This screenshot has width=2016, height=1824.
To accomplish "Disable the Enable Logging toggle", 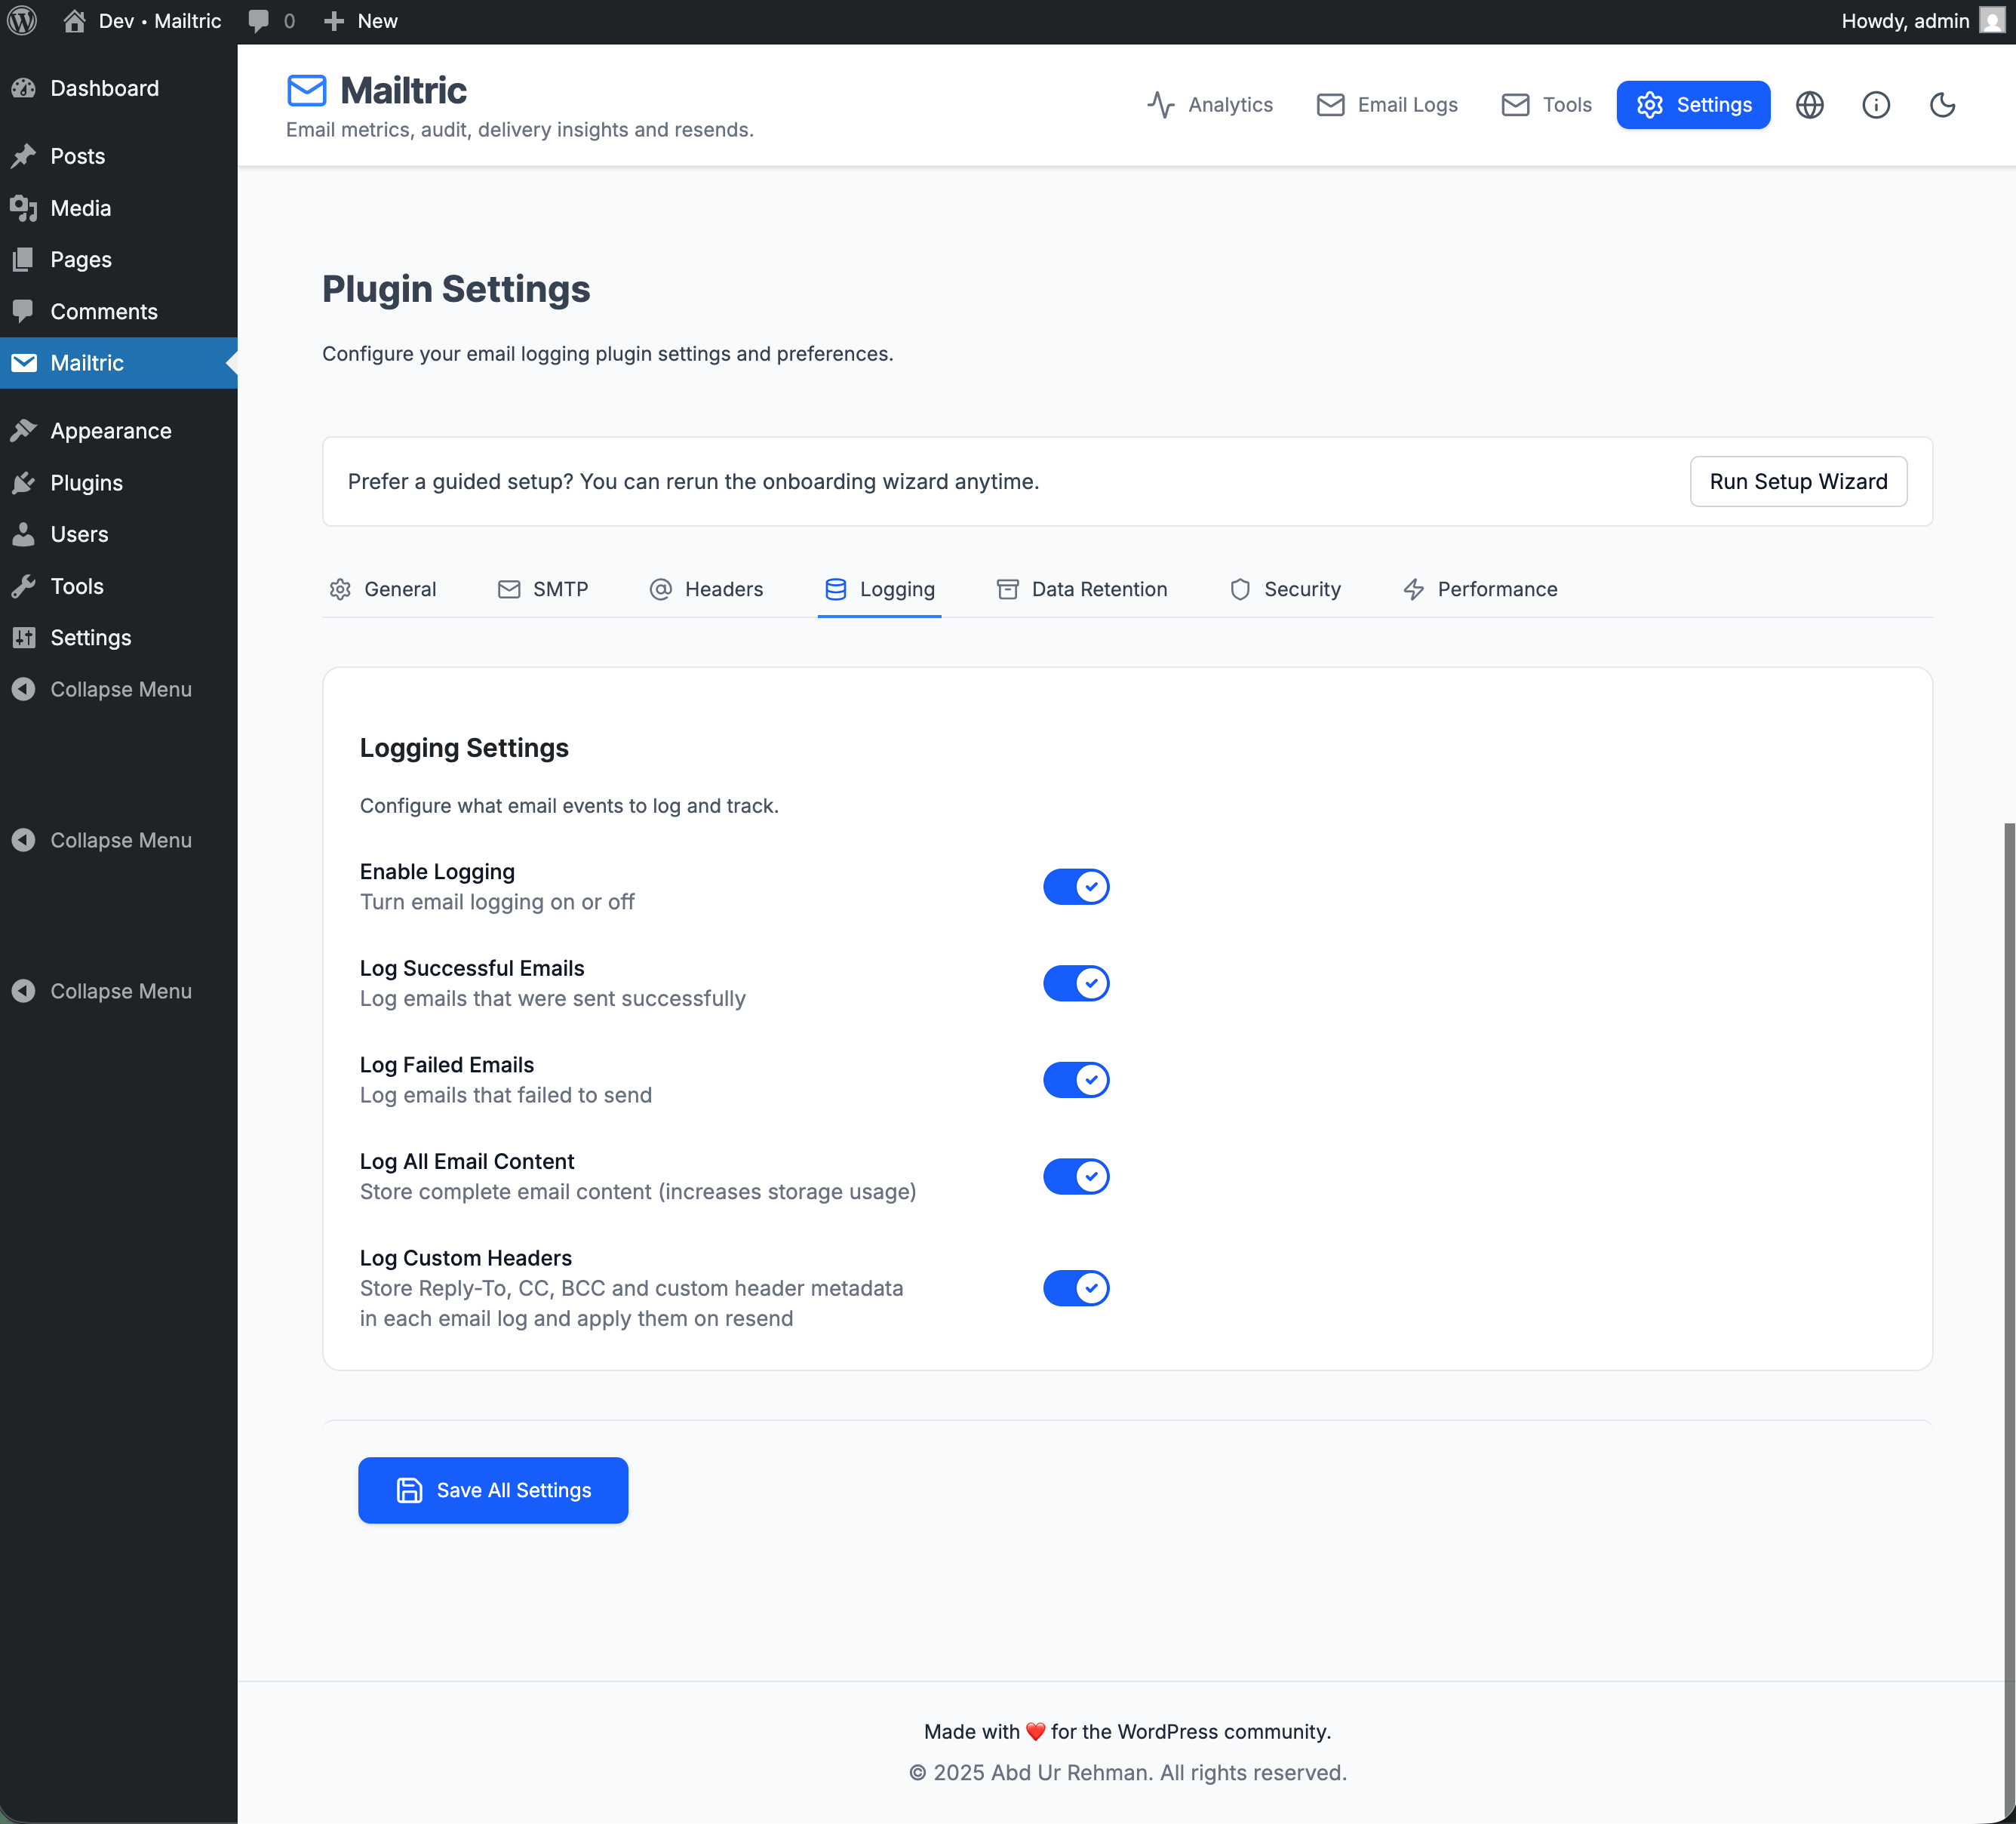I will (1076, 886).
